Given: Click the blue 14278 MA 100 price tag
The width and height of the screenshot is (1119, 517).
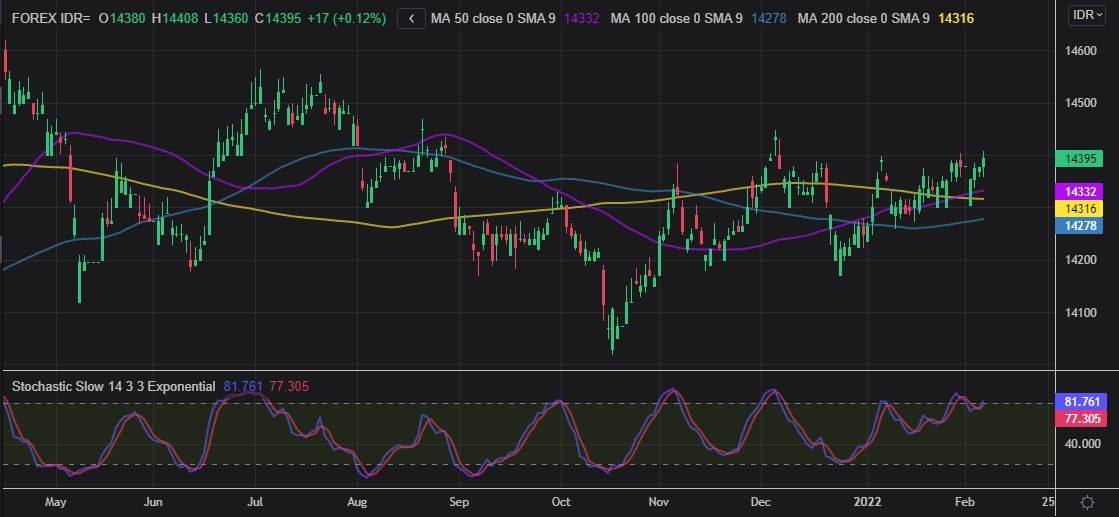Looking at the screenshot, I should click(1078, 226).
